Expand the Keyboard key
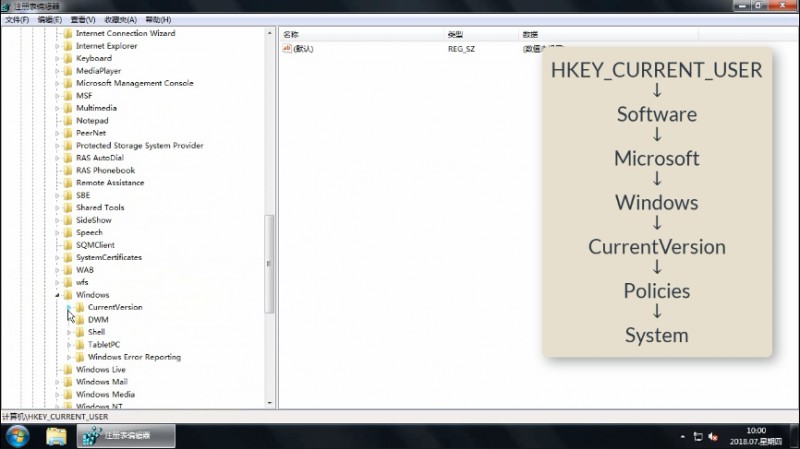Image resolution: width=800 pixels, height=449 pixels. pos(57,58)
